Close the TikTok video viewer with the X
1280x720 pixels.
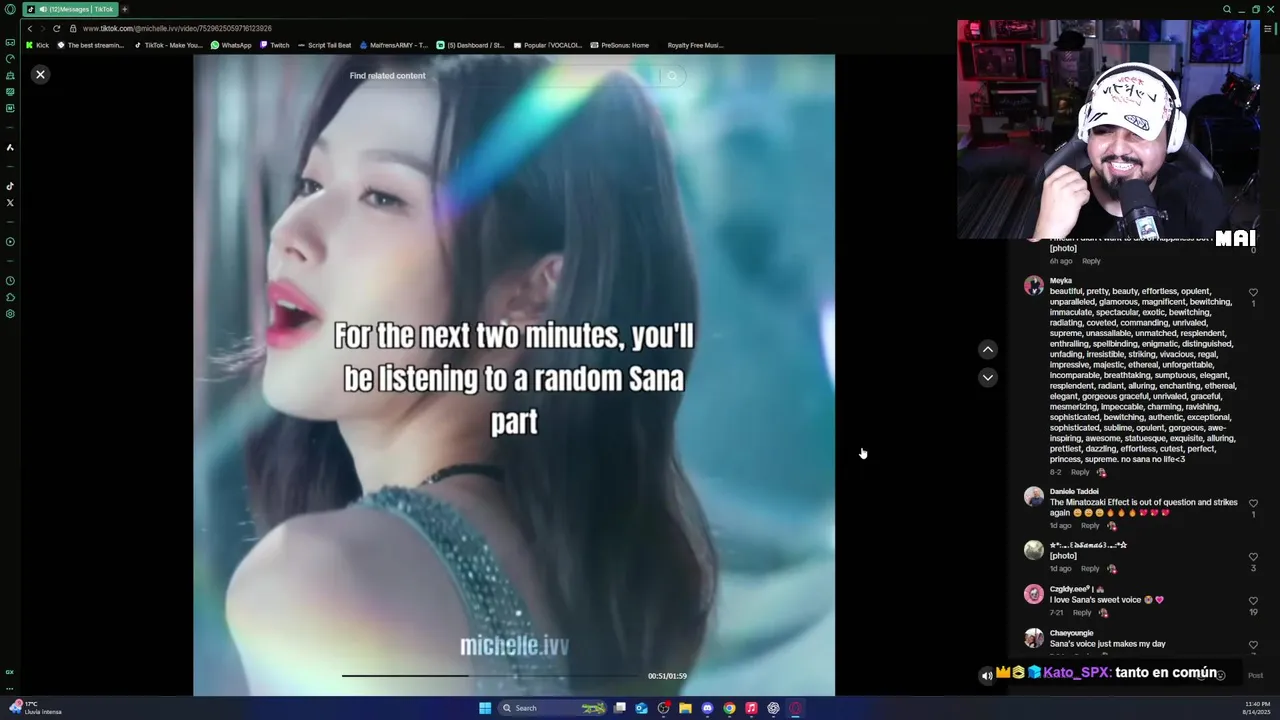coord(40,74)
